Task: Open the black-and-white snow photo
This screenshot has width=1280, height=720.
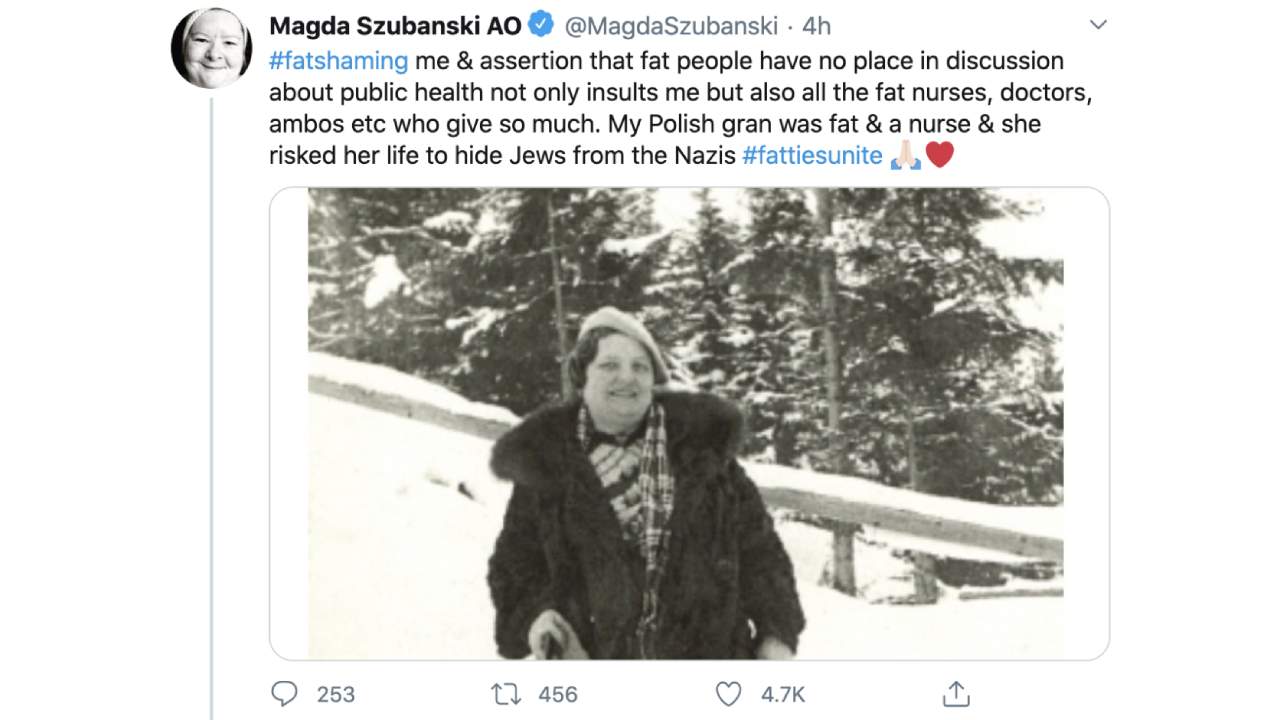Action: click(x=689, y=424)
